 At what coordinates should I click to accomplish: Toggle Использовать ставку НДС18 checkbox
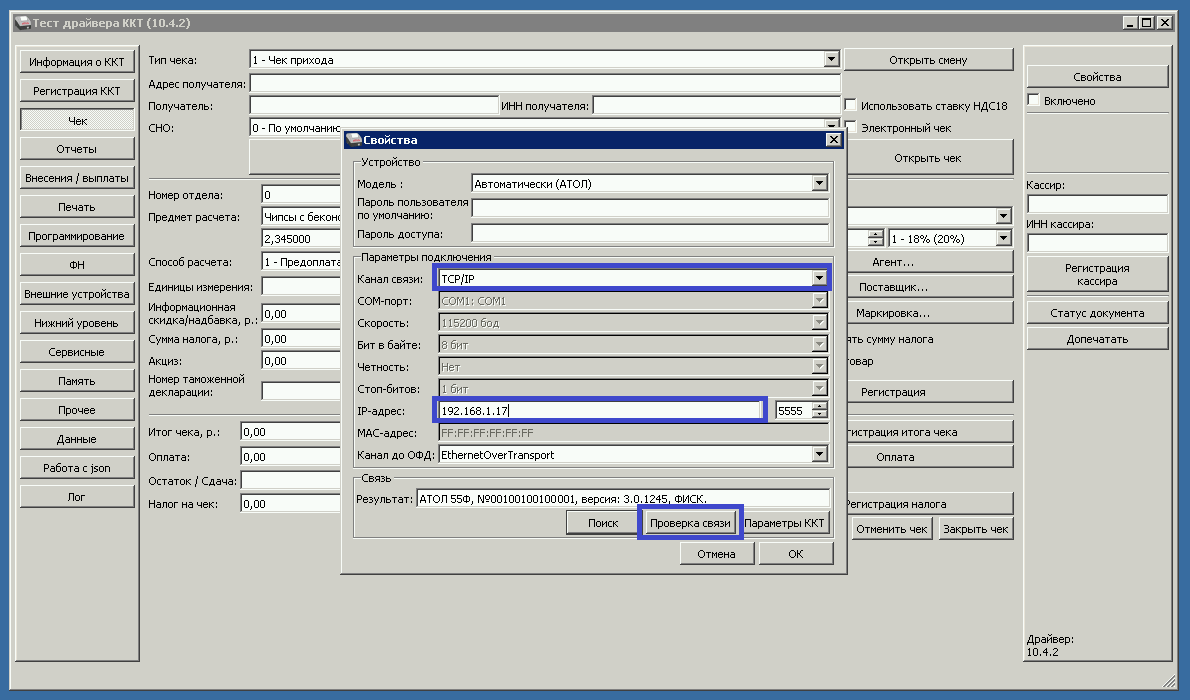851,105
